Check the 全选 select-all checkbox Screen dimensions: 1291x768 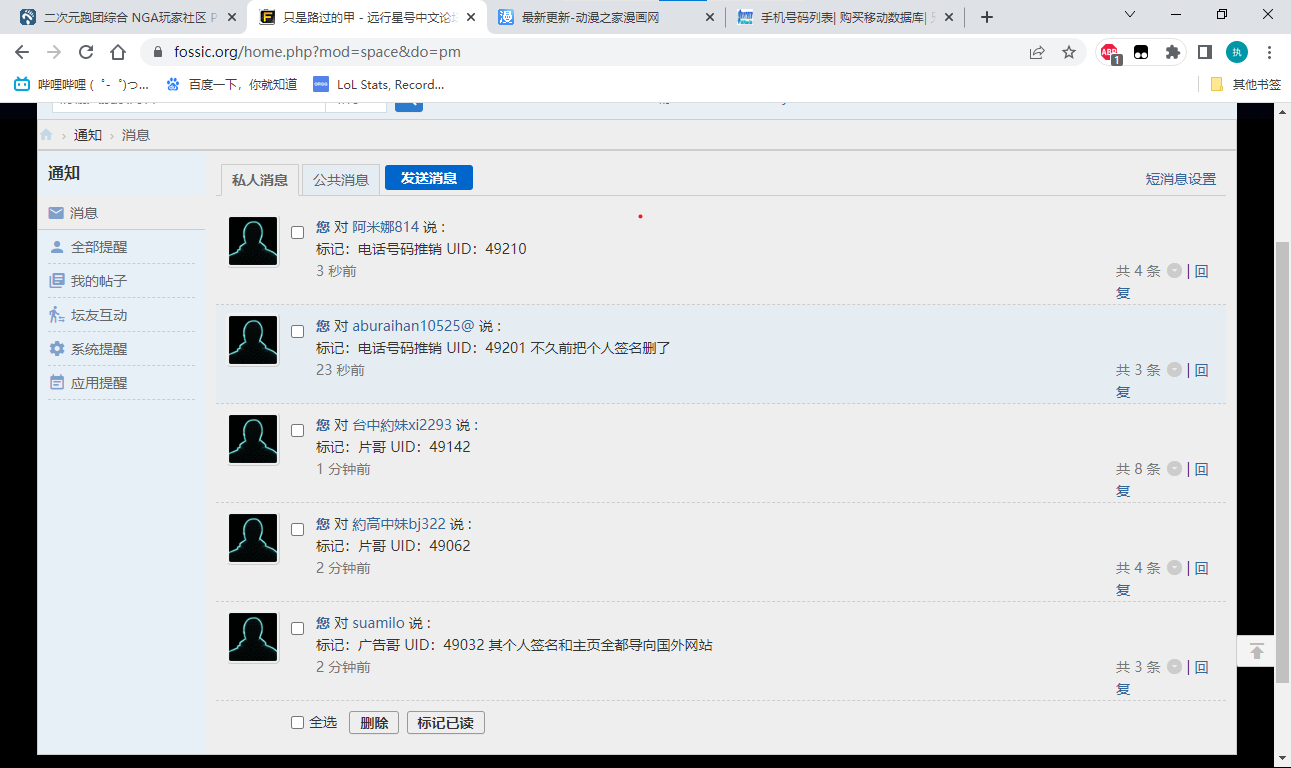297,722
